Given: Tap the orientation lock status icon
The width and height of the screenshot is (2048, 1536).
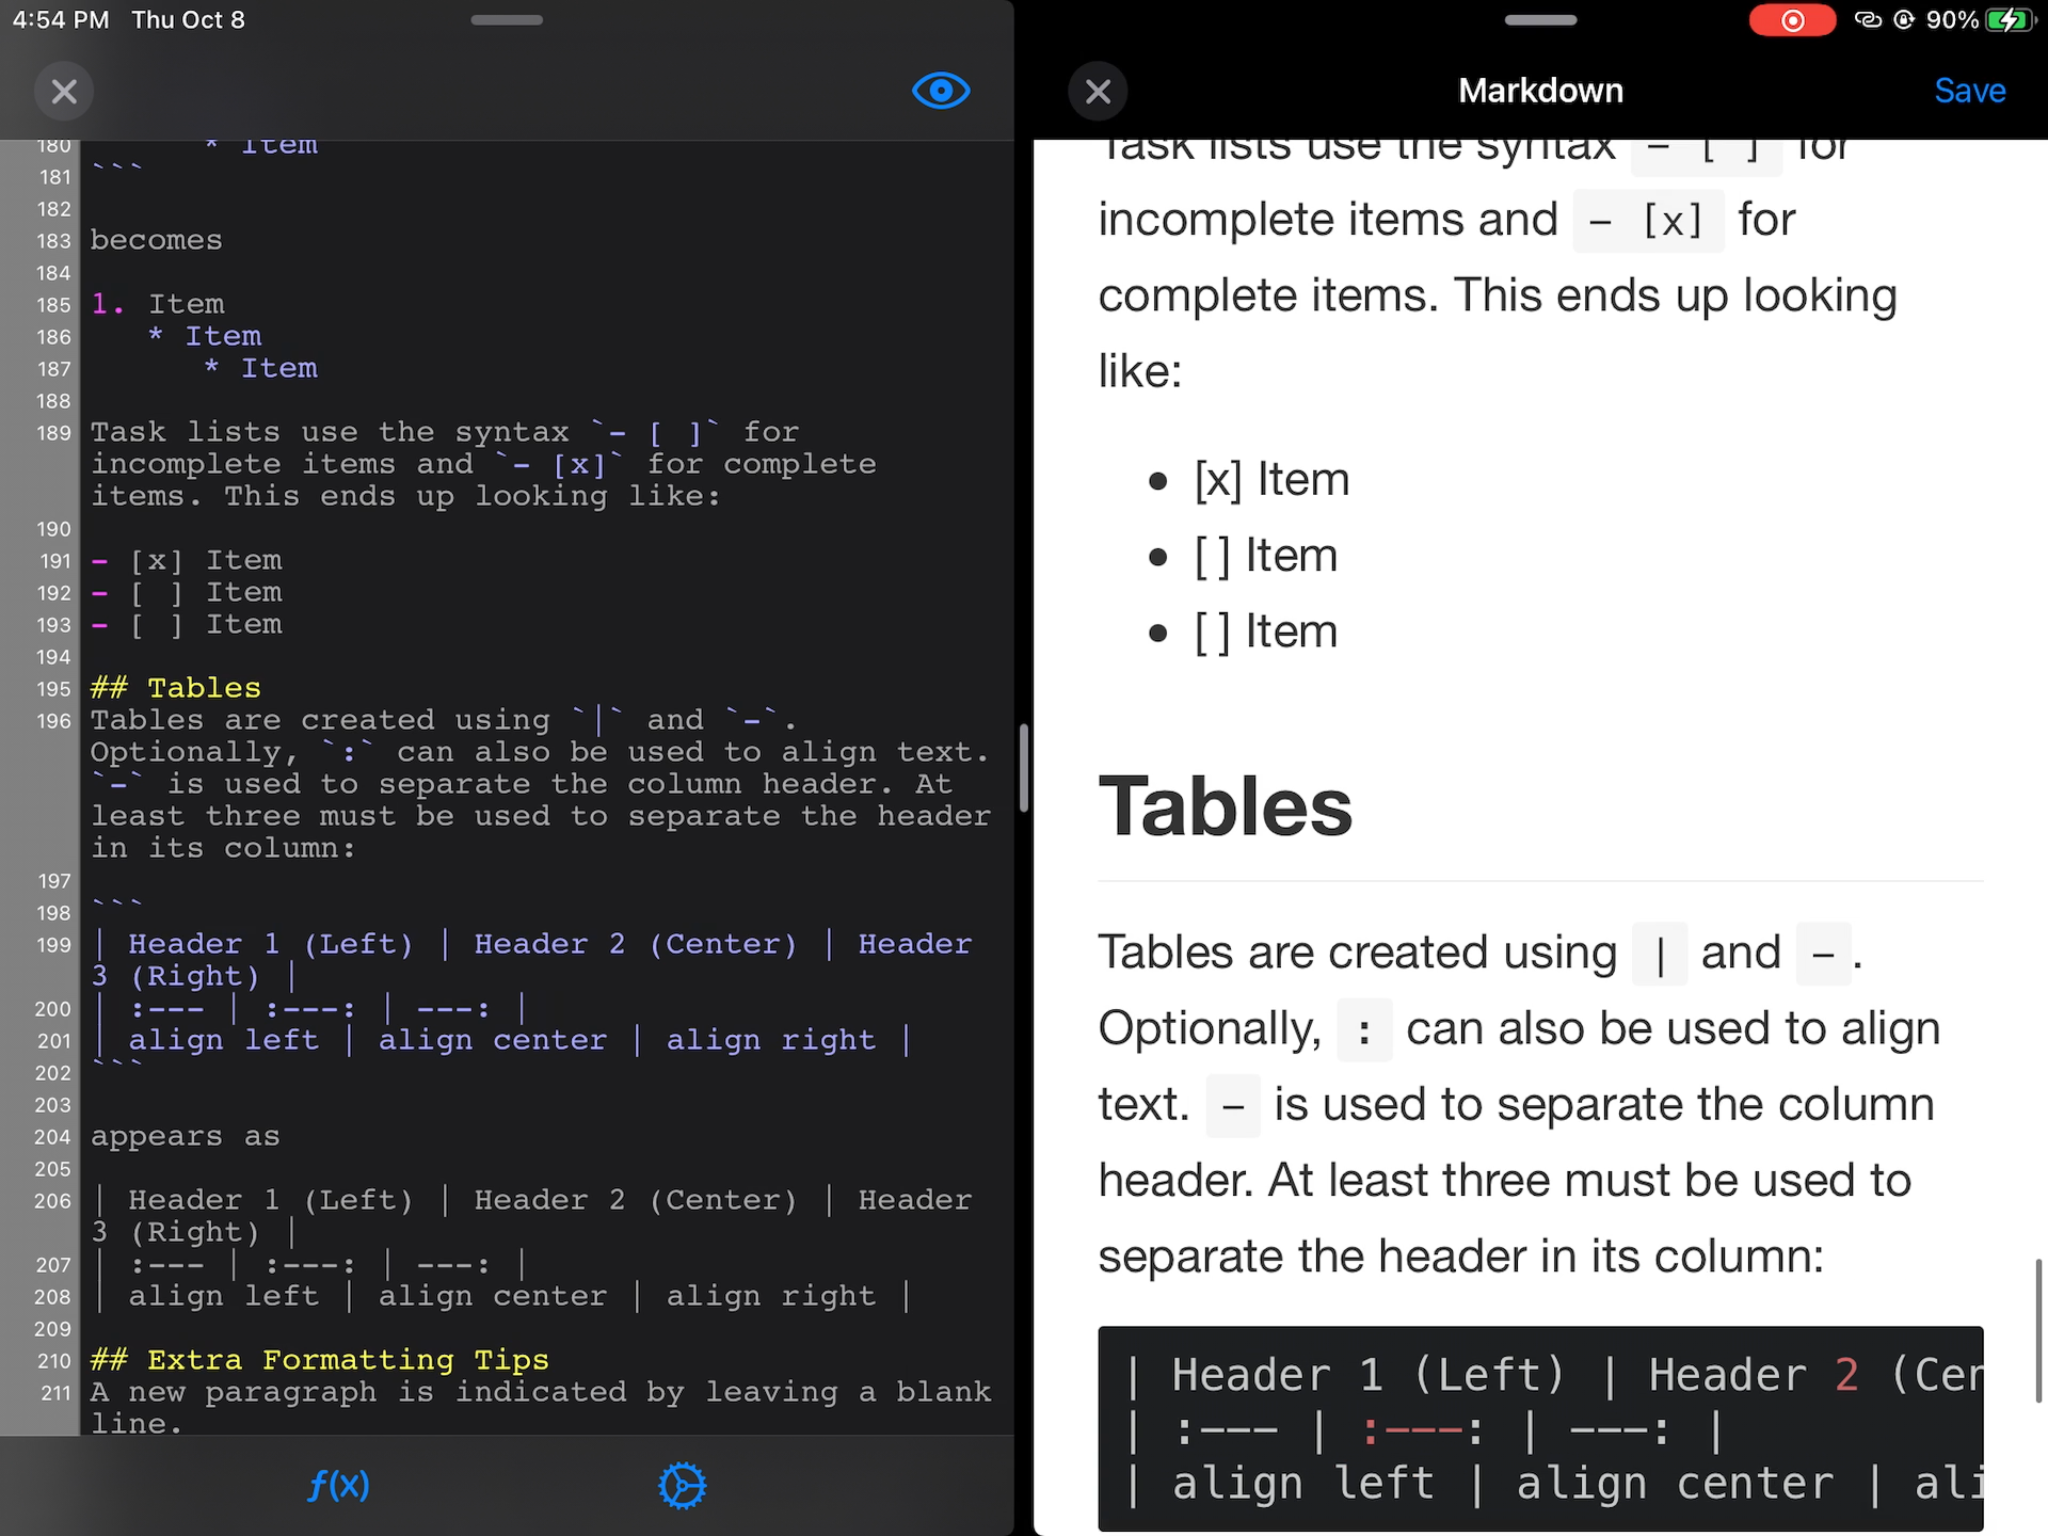Looking at the screenshot, I should point(1904,20).
